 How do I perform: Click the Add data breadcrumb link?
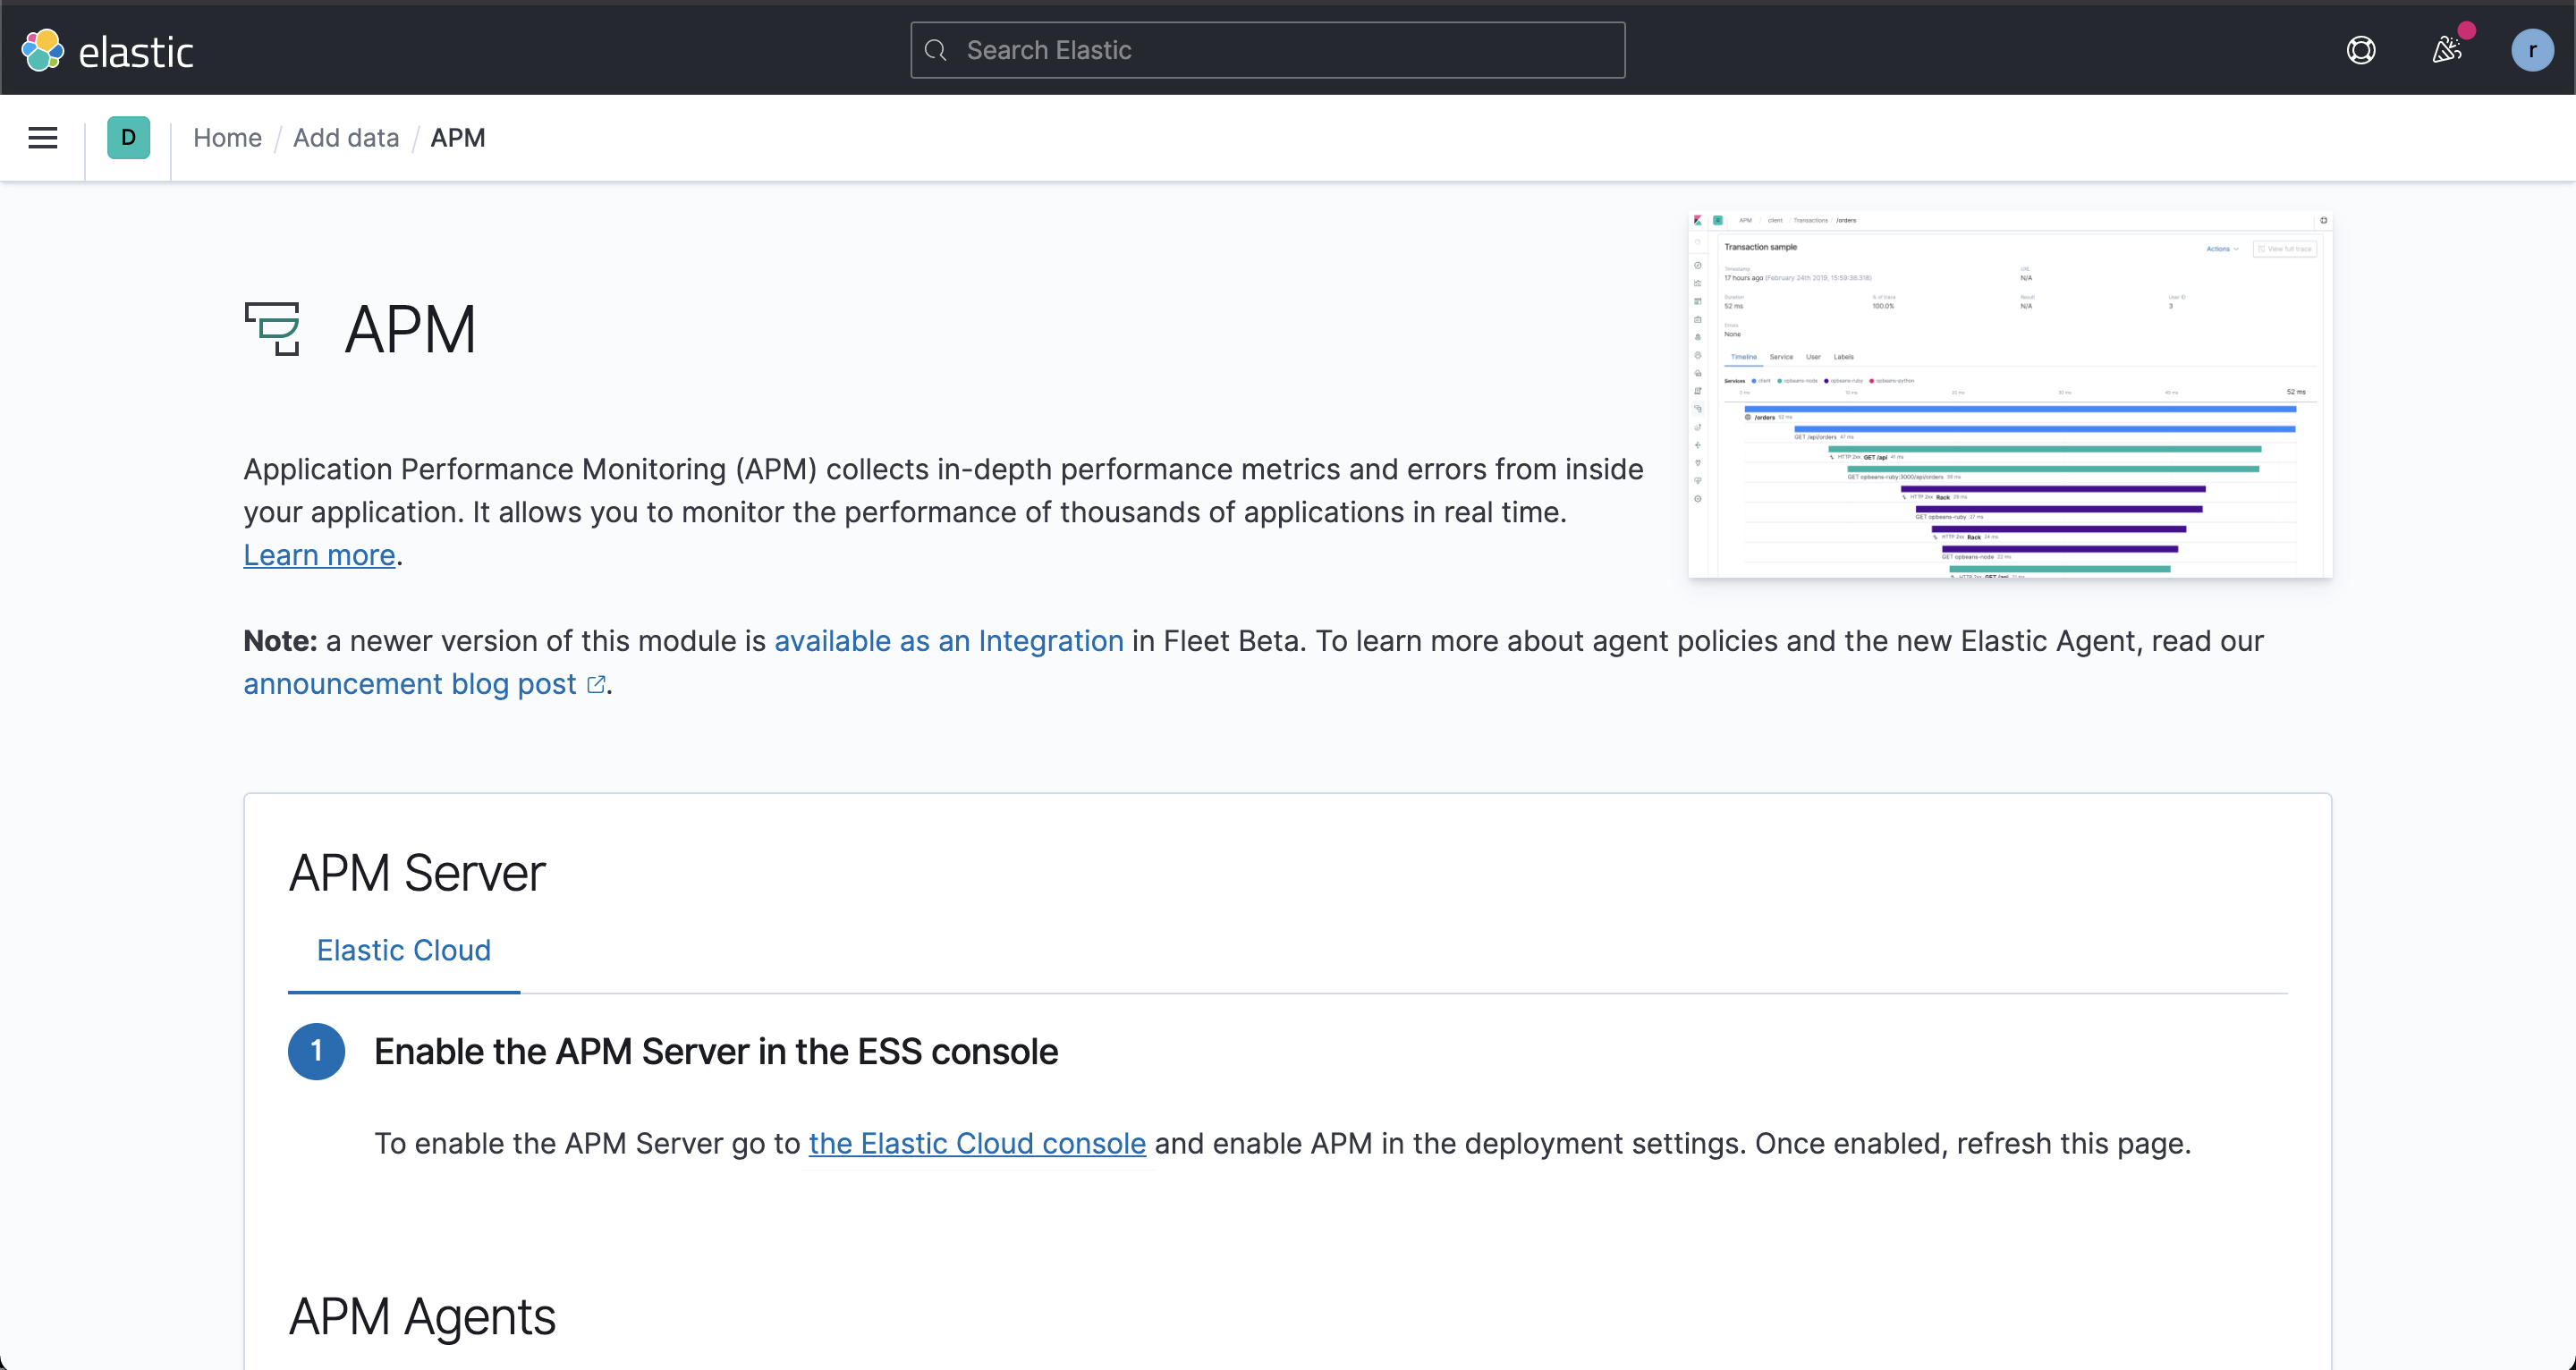pos(346,137)
